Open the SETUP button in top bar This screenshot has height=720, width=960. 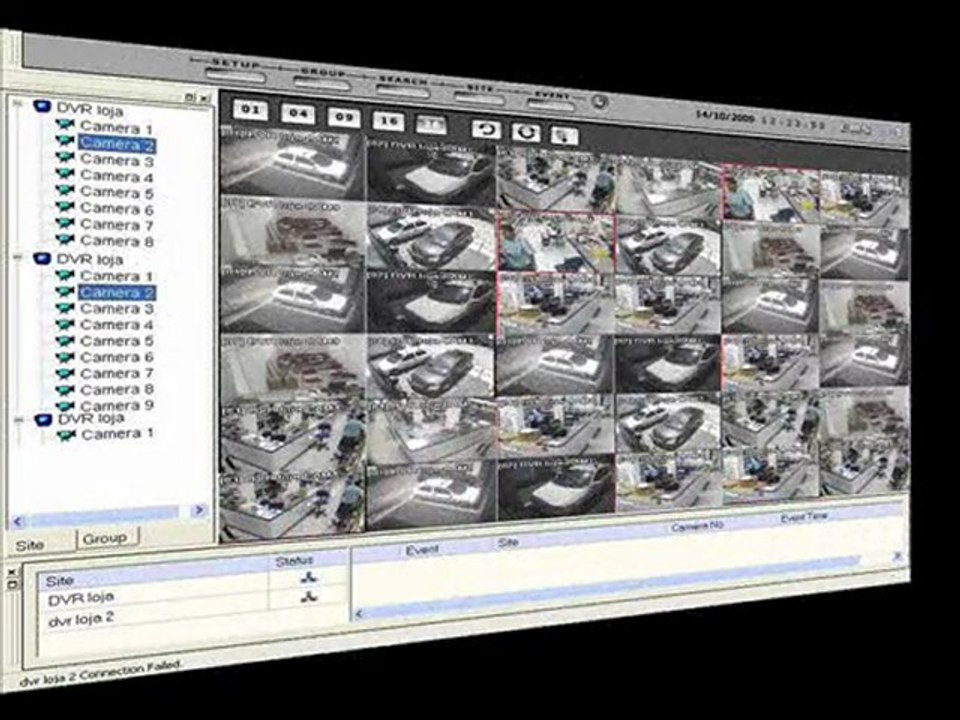(236, 74)
